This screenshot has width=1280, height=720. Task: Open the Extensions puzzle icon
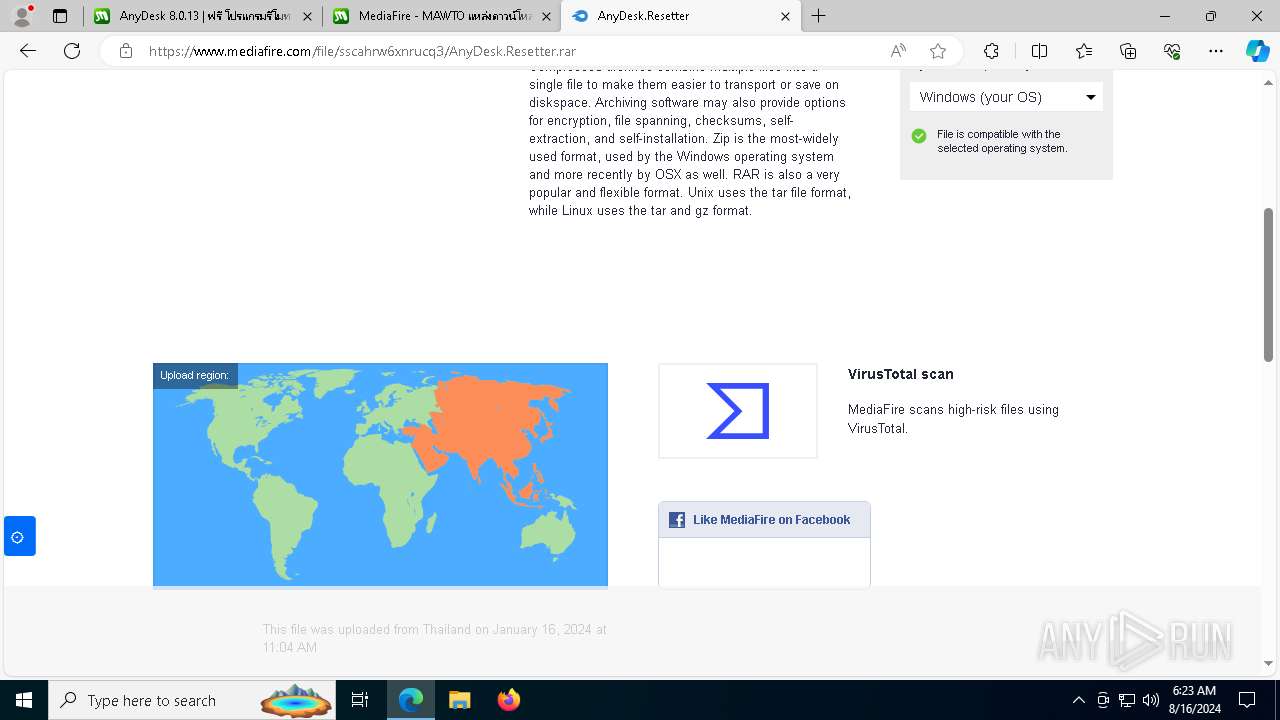991,51
